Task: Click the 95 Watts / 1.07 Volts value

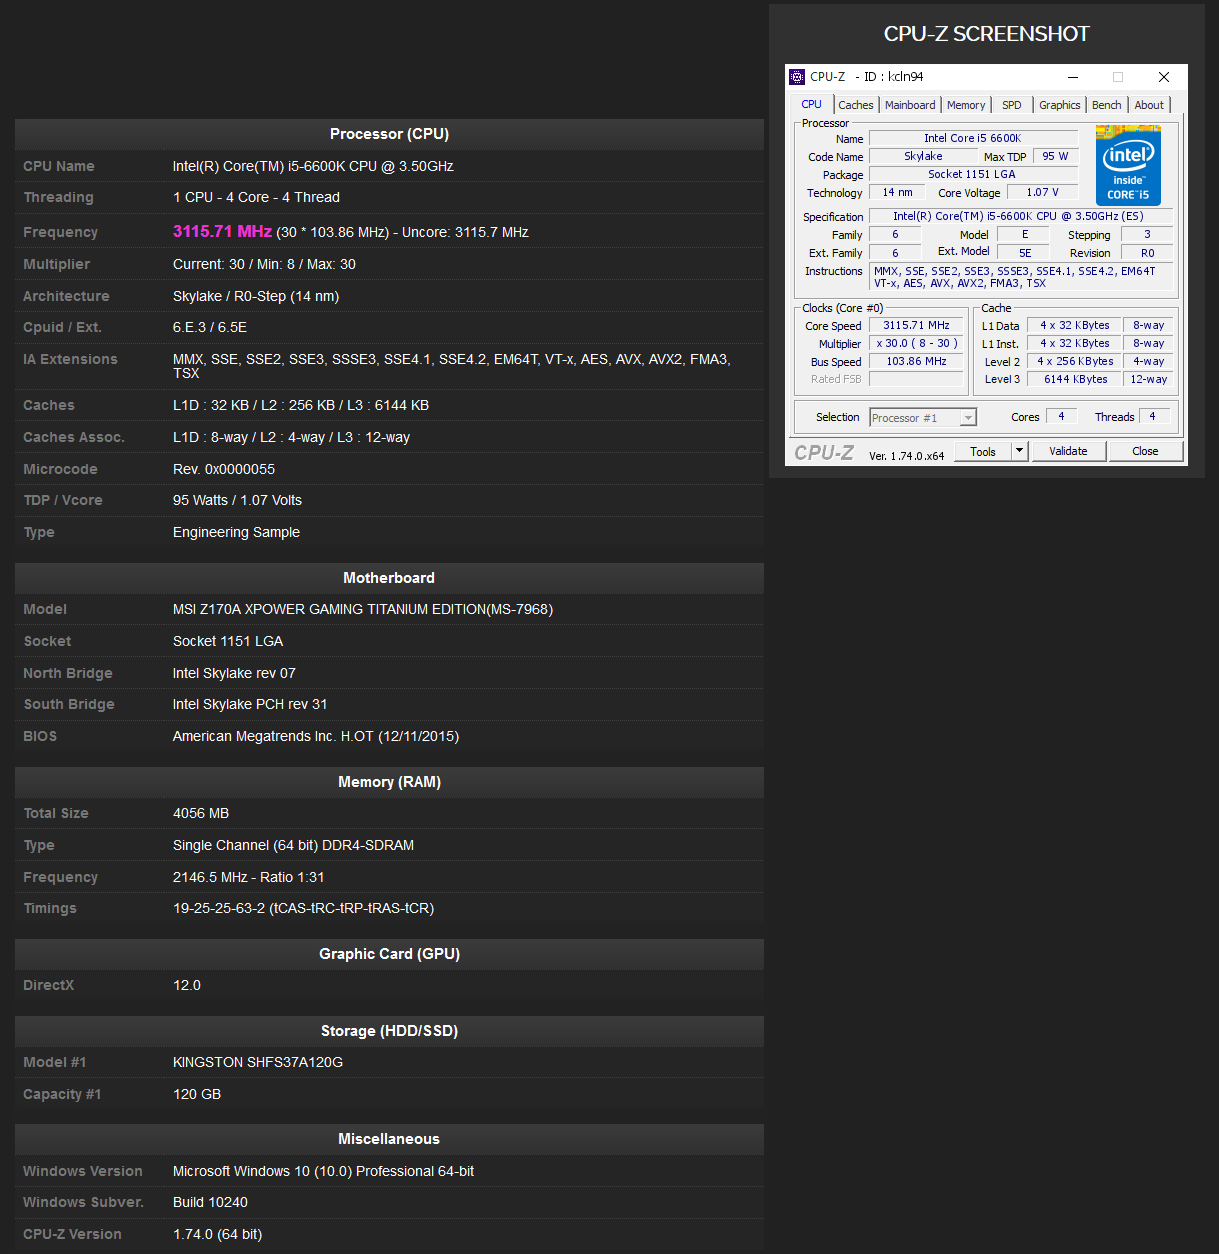Action: click(x=237, y=500)
